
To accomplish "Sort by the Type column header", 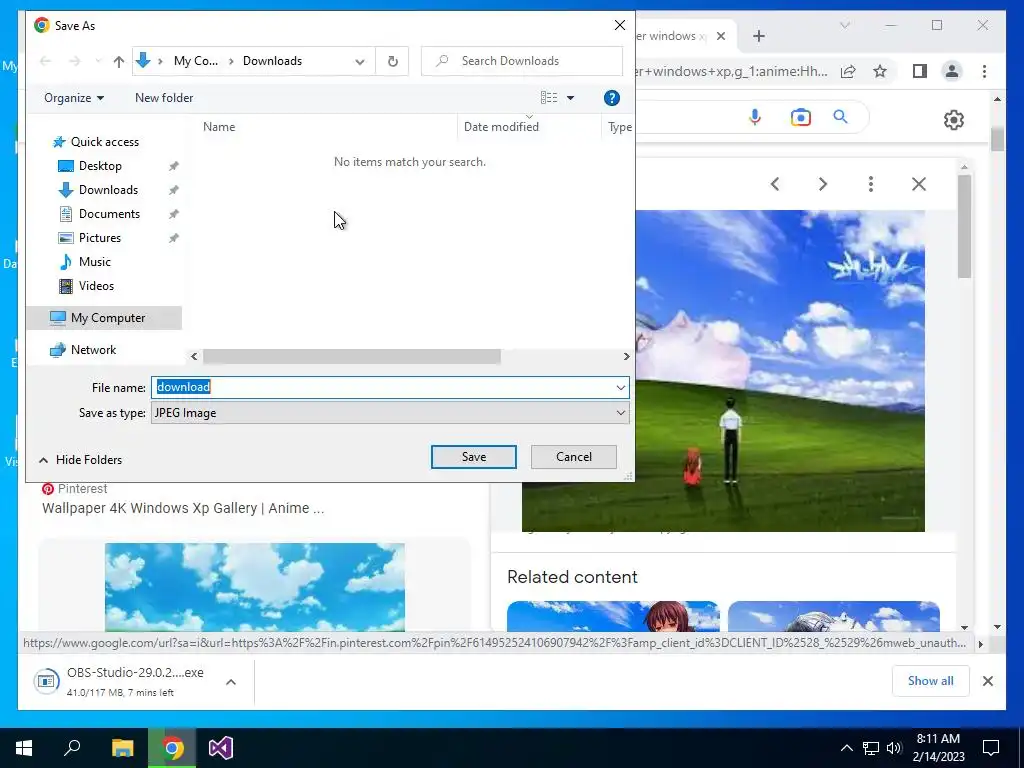I will [x=619, y=127].
